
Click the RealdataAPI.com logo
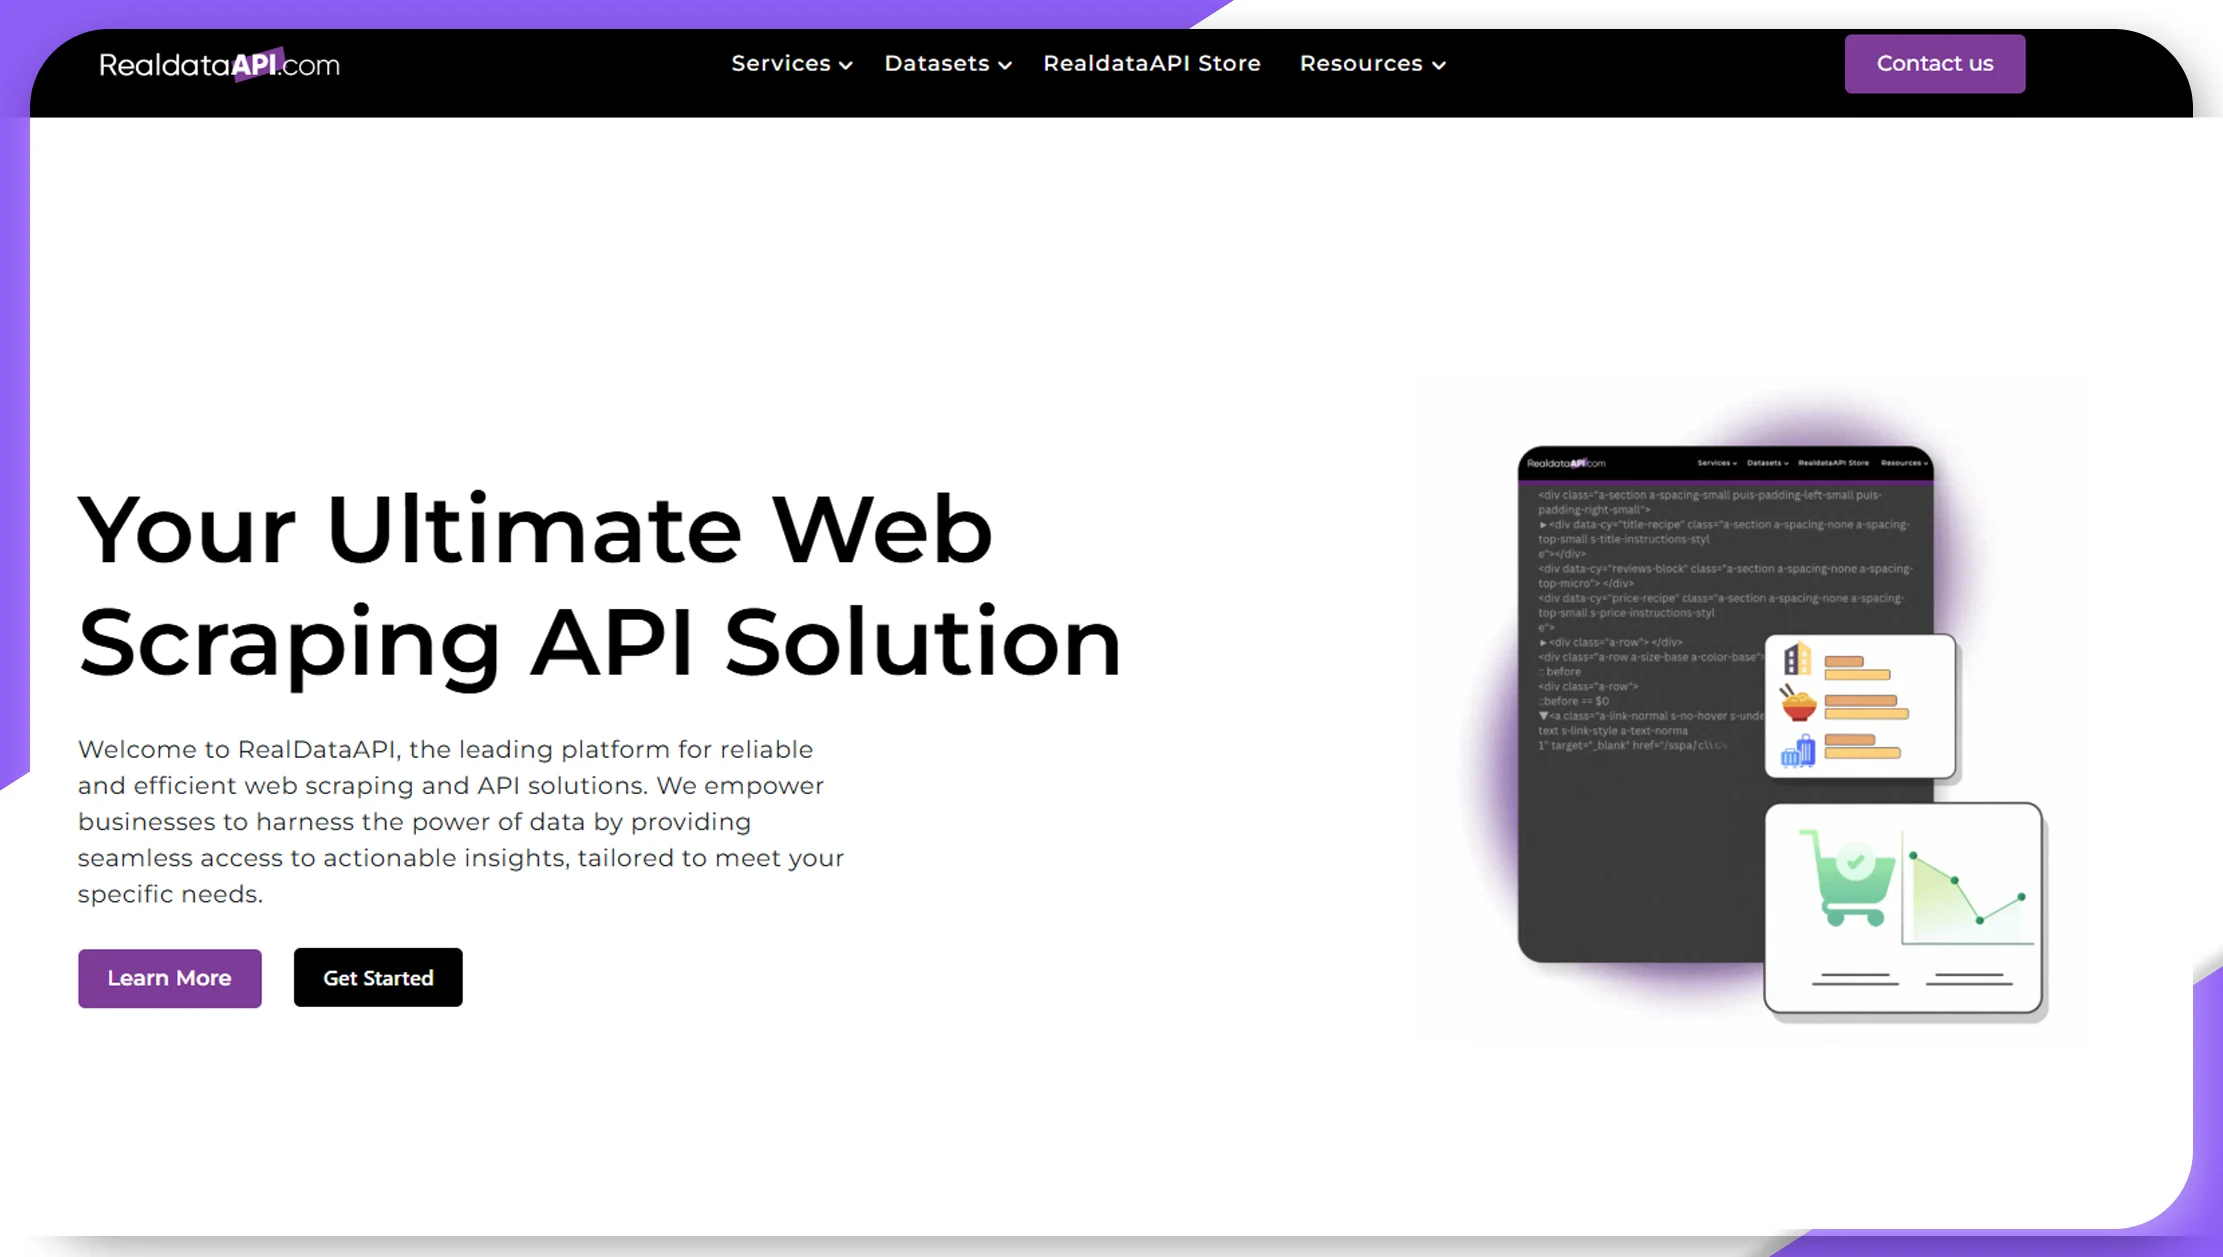coord(219,64)
